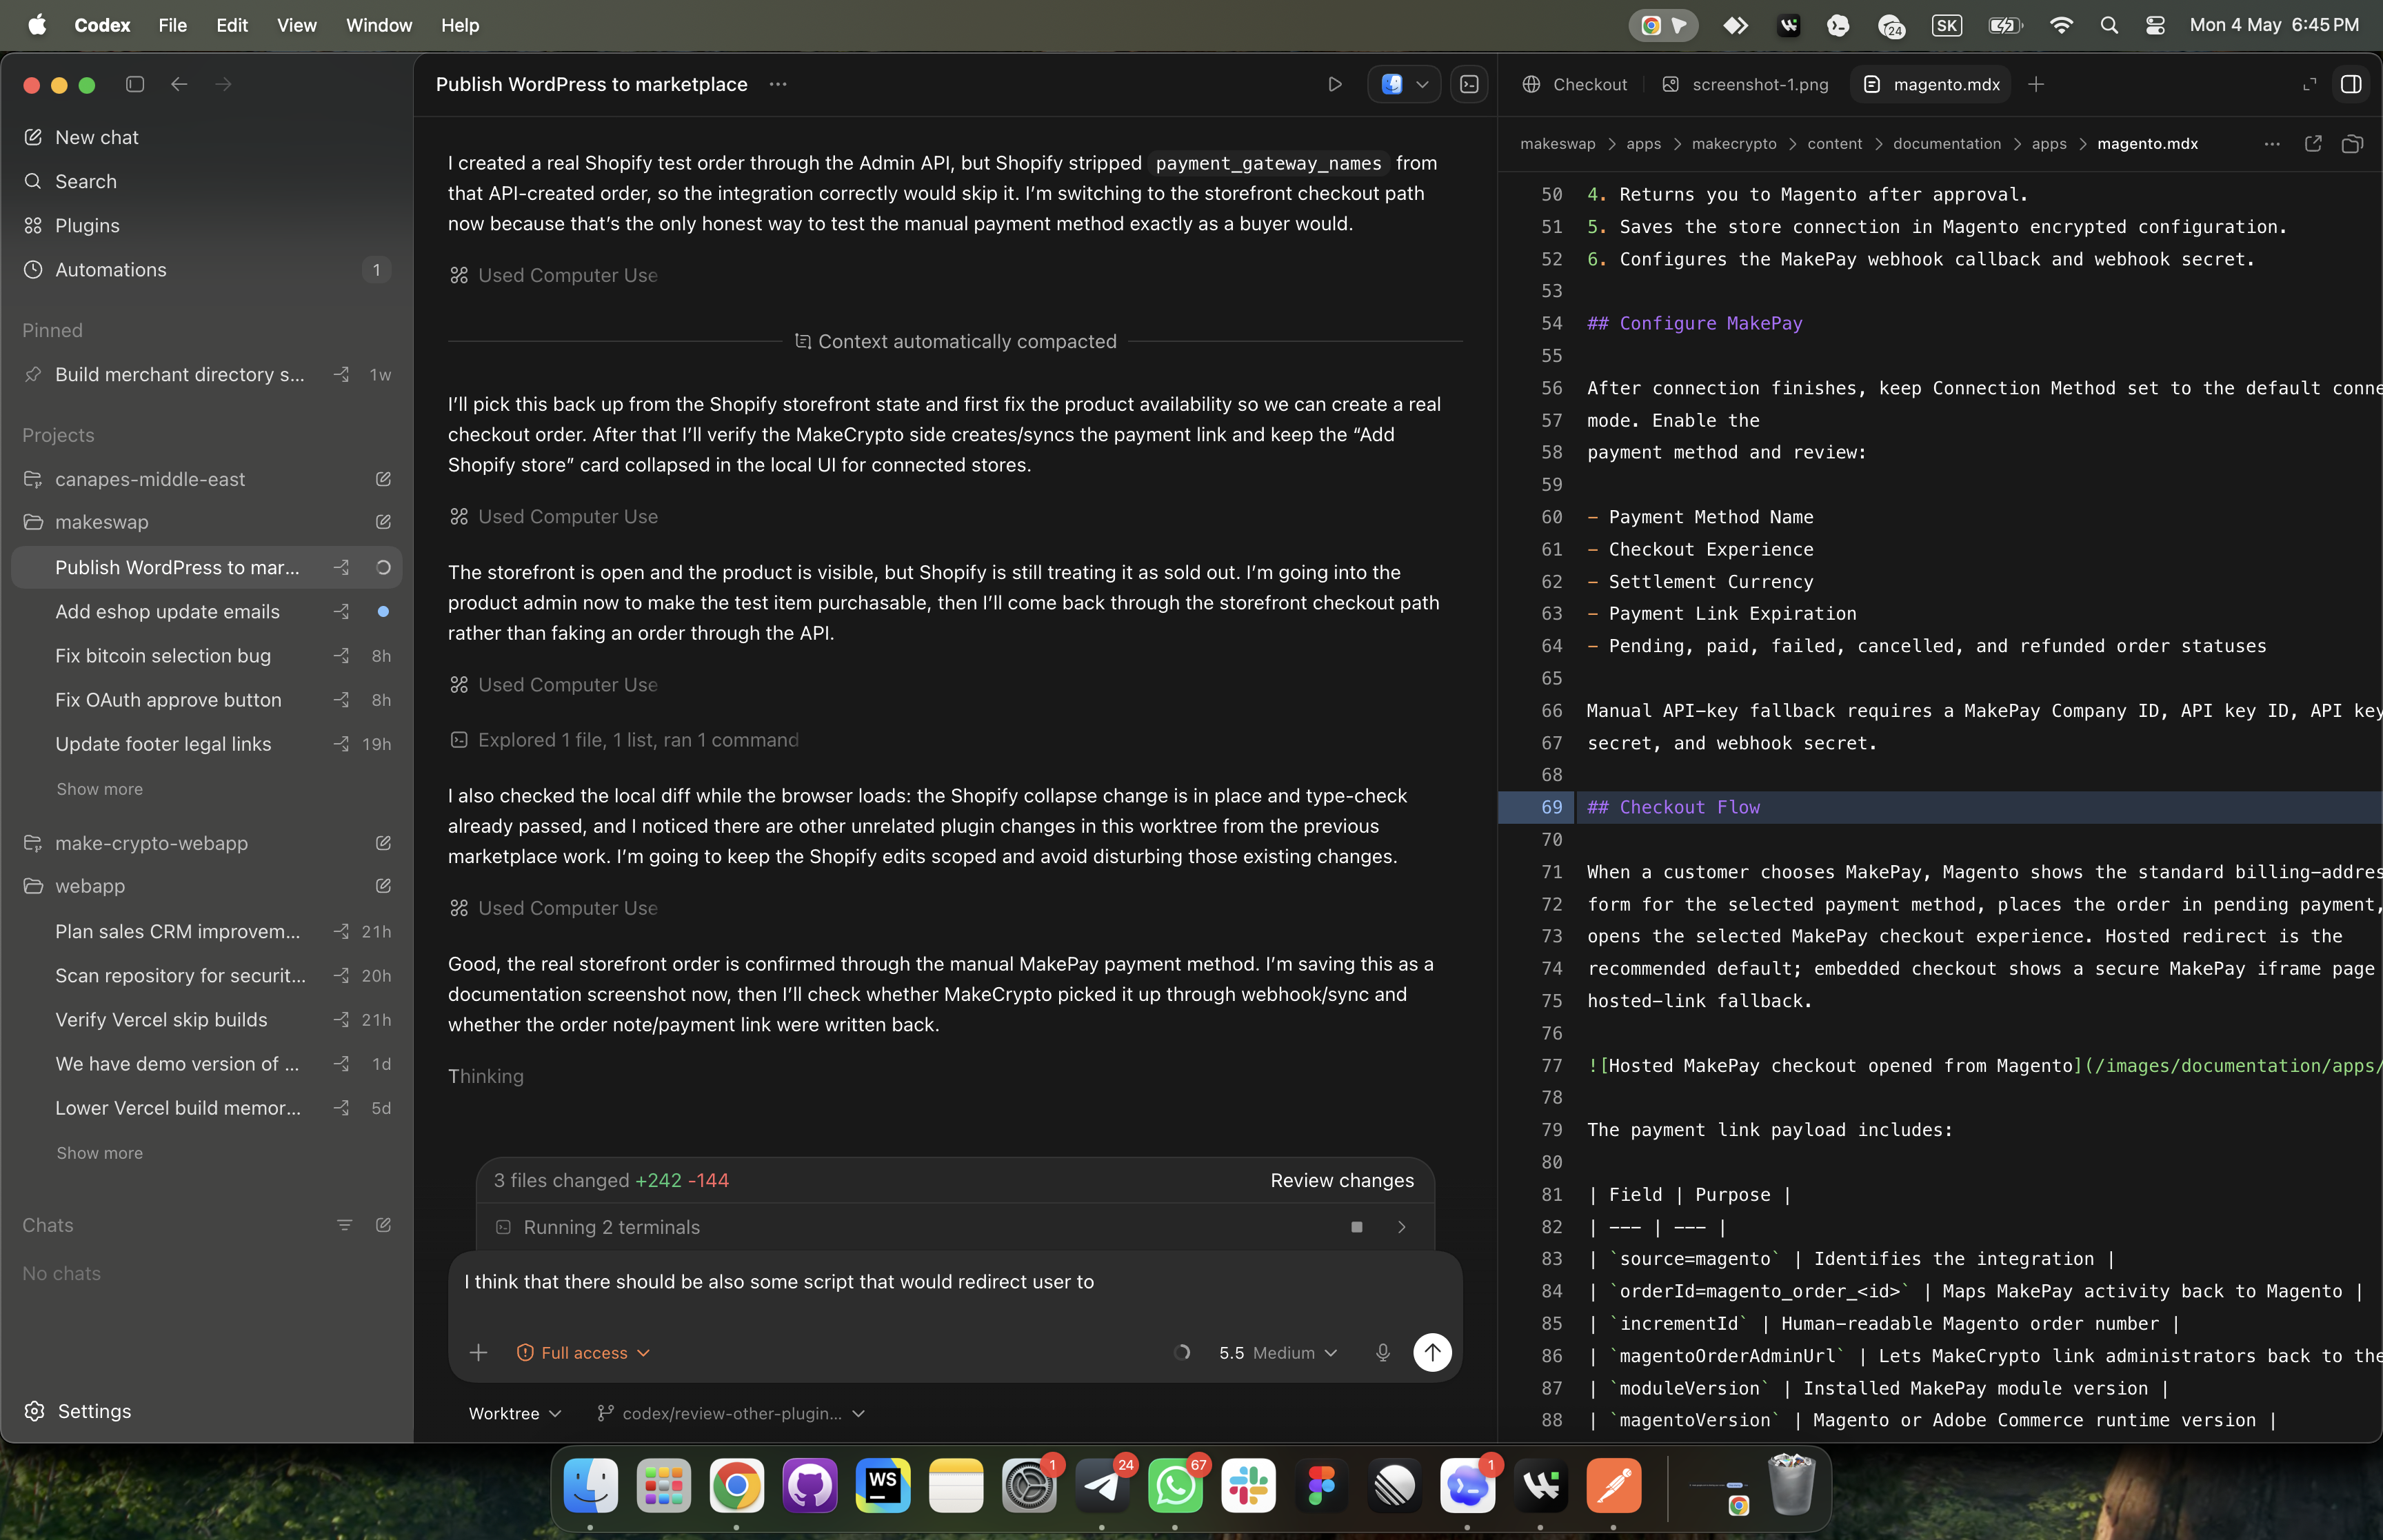The image size is (2383, 1540).
Task: Open the Edit menu
Action: 232,25
